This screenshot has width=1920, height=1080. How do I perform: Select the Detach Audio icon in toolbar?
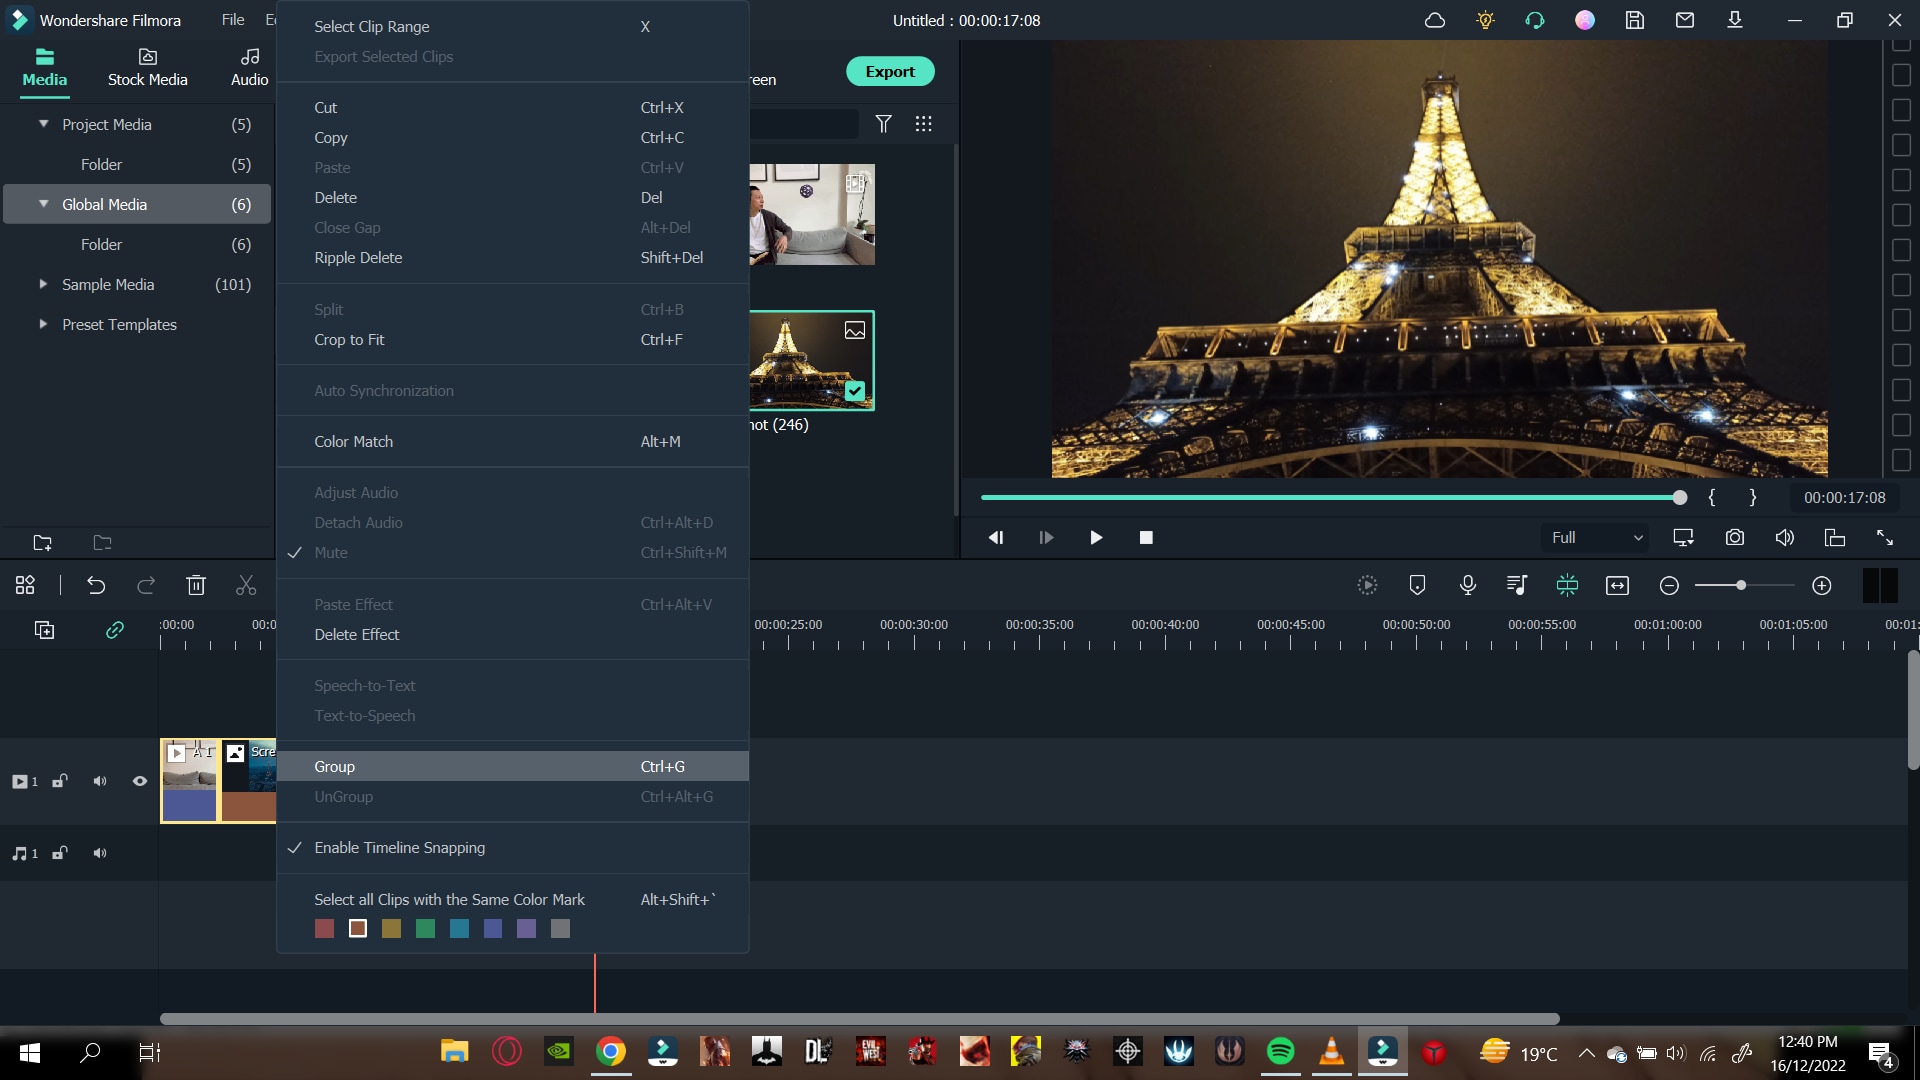click(1516, 585)
